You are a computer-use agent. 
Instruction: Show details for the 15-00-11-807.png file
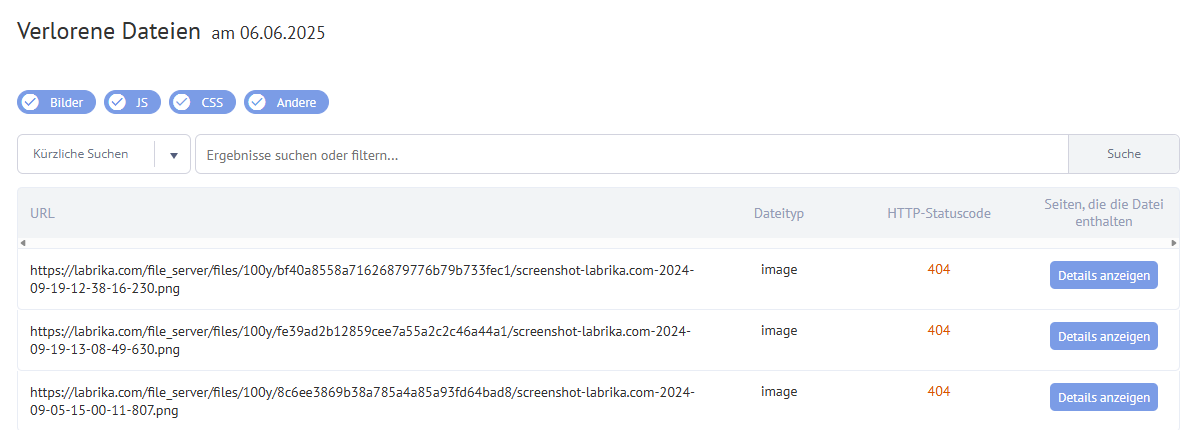pyautogui.click(x=1103, y=397)
